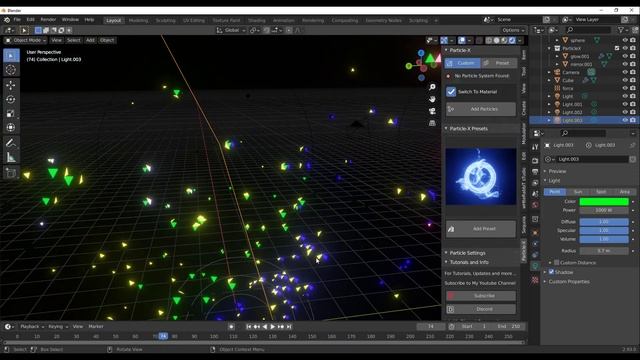Play the animation in reverse
640x360 pixels.
coord(264,327)
